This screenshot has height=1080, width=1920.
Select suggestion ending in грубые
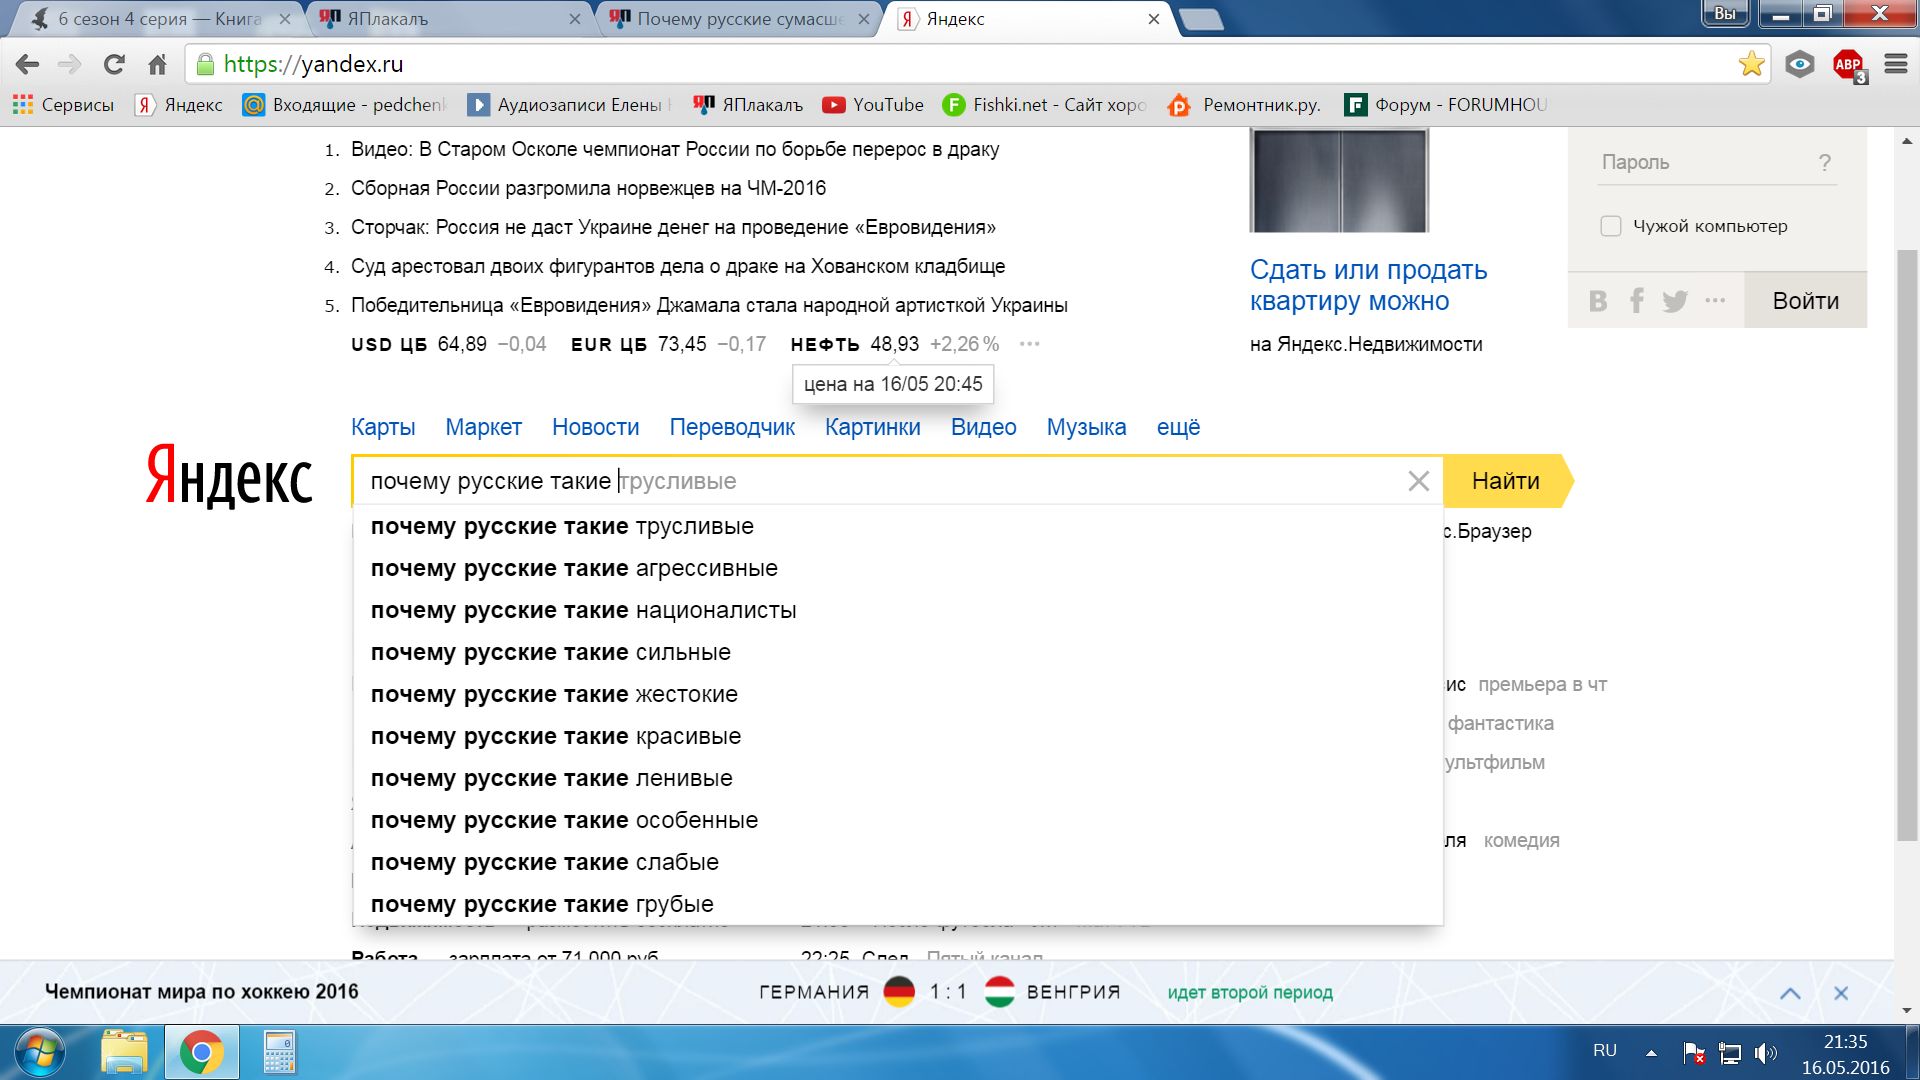pyautogui.click(x=898, y=904)
